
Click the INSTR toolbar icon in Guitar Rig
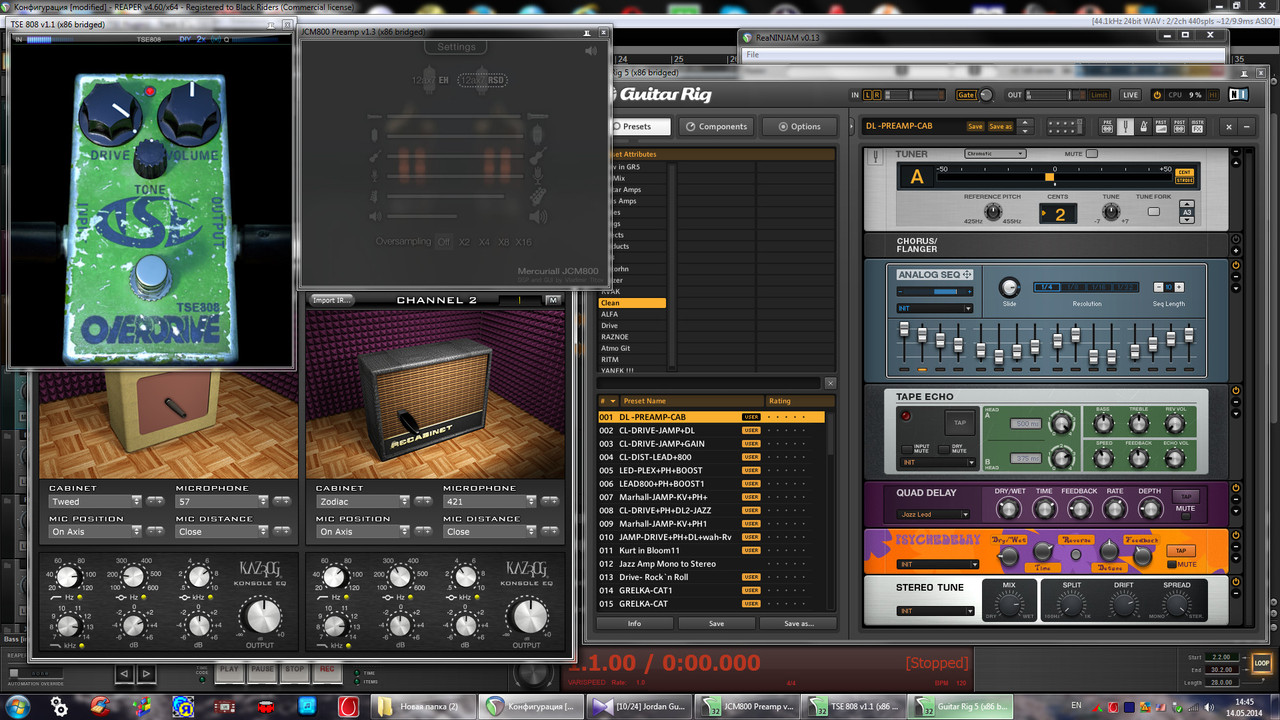(x=1197, y=126)
